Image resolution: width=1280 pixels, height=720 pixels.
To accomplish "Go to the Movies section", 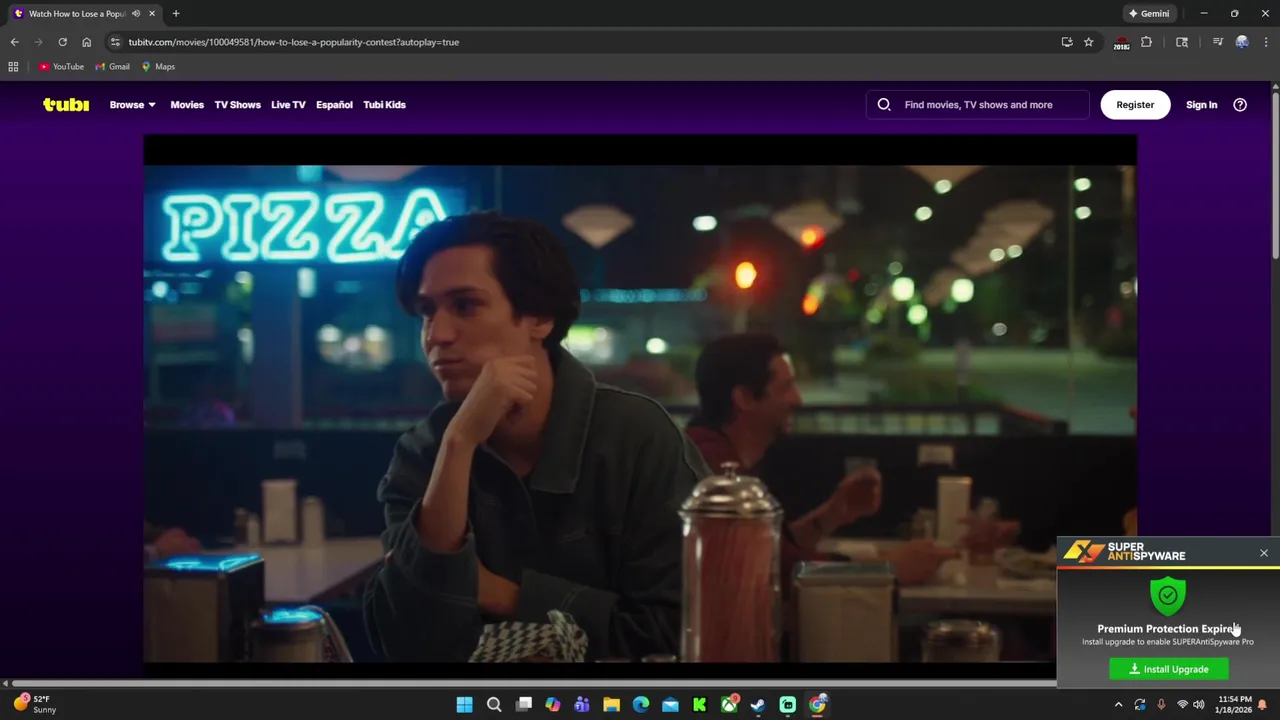I will click(187, 104).
